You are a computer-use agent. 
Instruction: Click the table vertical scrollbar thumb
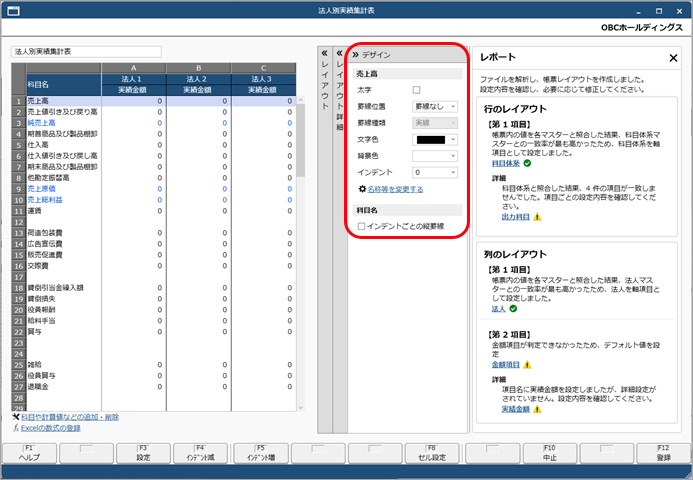(x=301, y=141)
